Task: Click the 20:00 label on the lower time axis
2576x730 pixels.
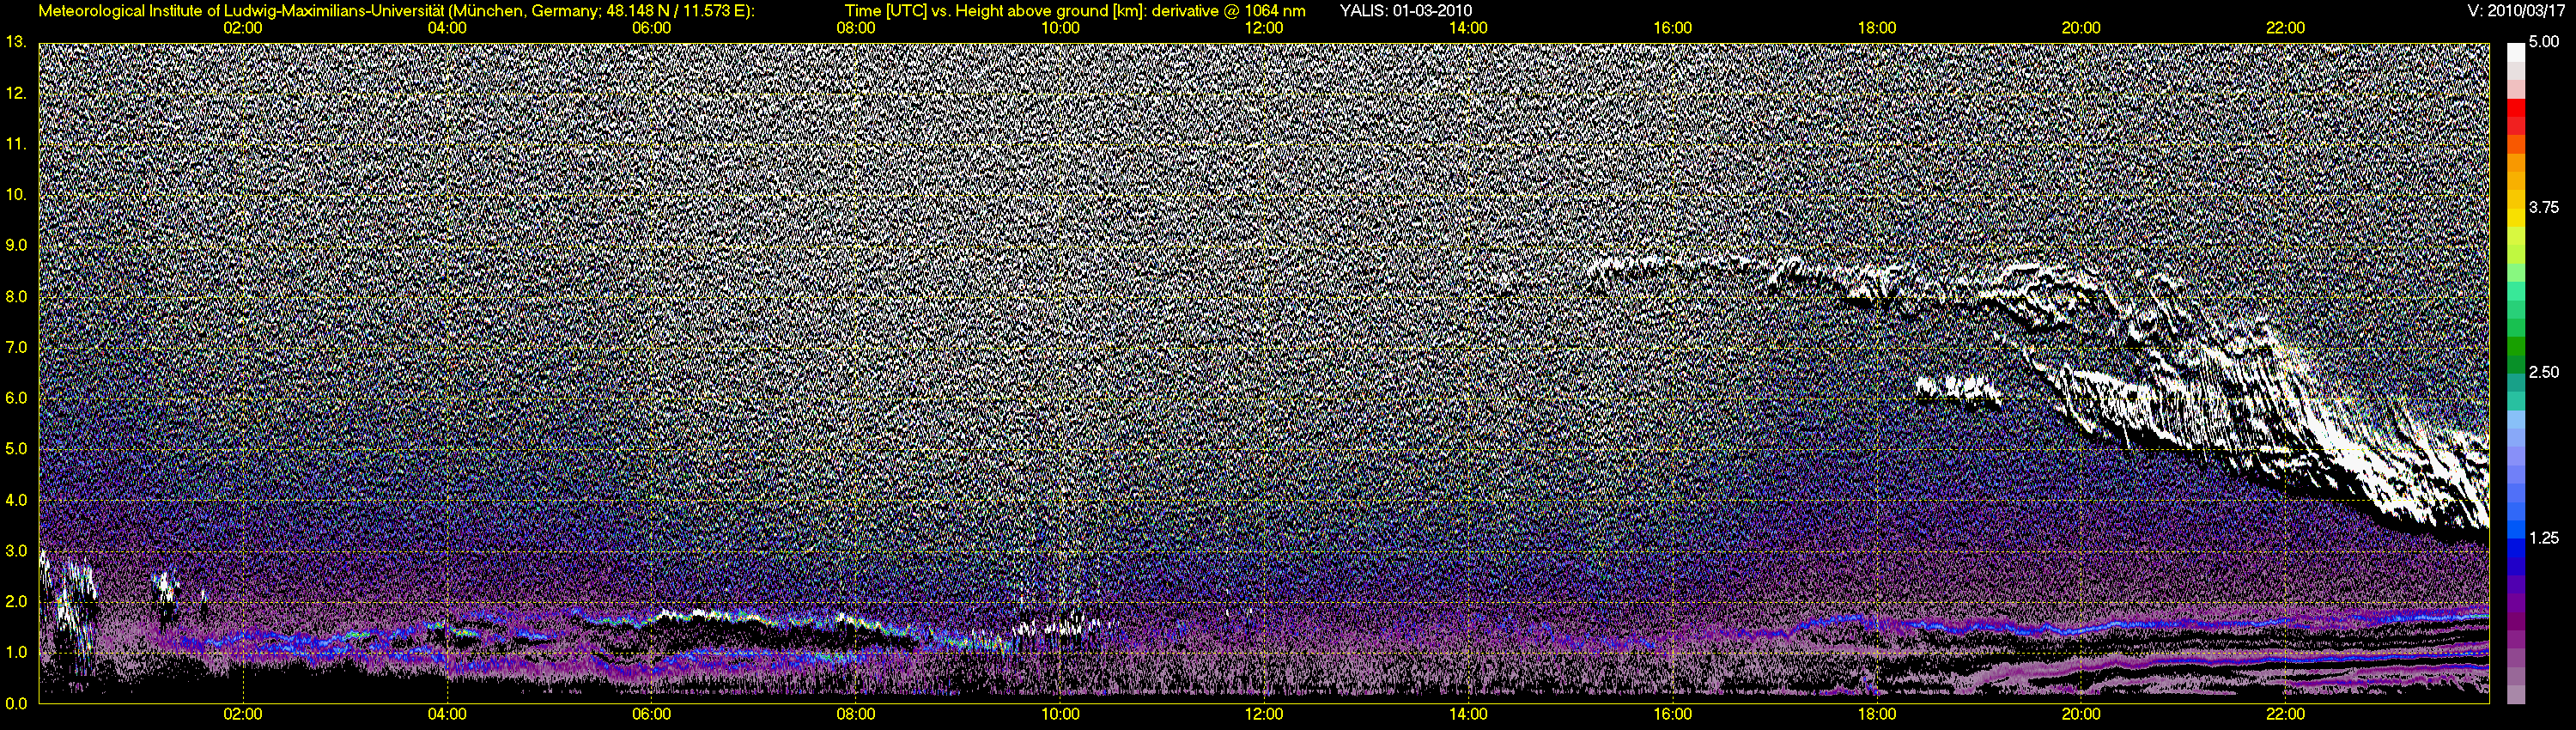Action: 2081,714
